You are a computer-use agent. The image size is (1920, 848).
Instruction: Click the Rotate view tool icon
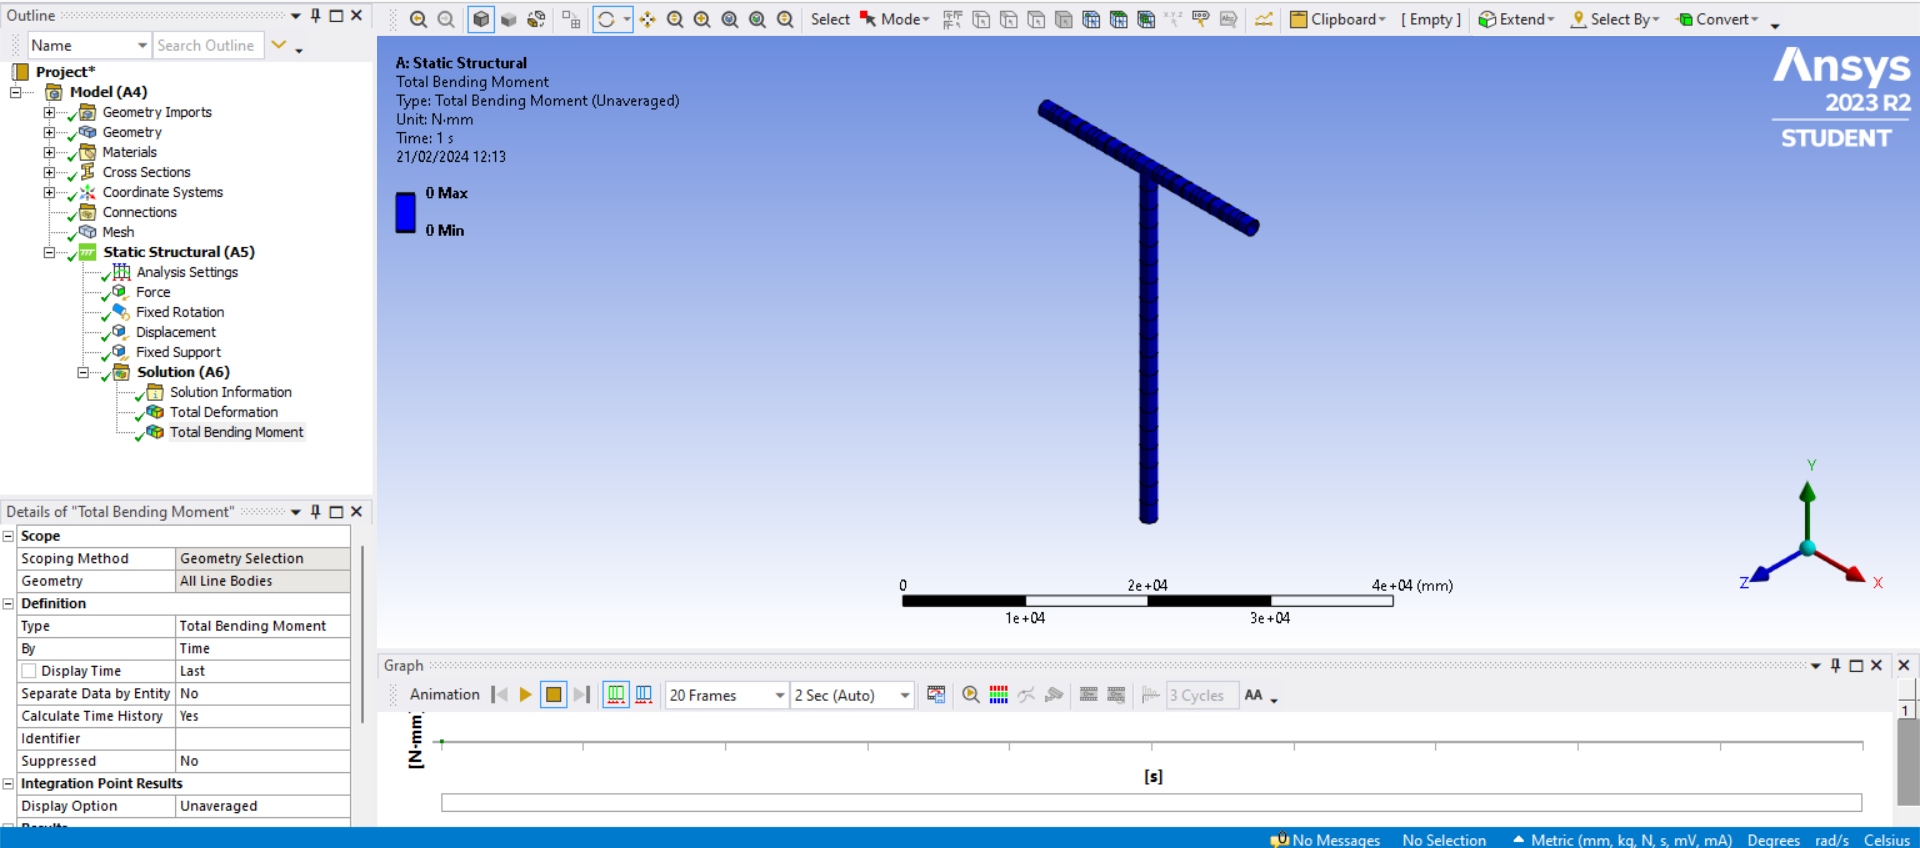pyautogui.click(x=606, y=19)
